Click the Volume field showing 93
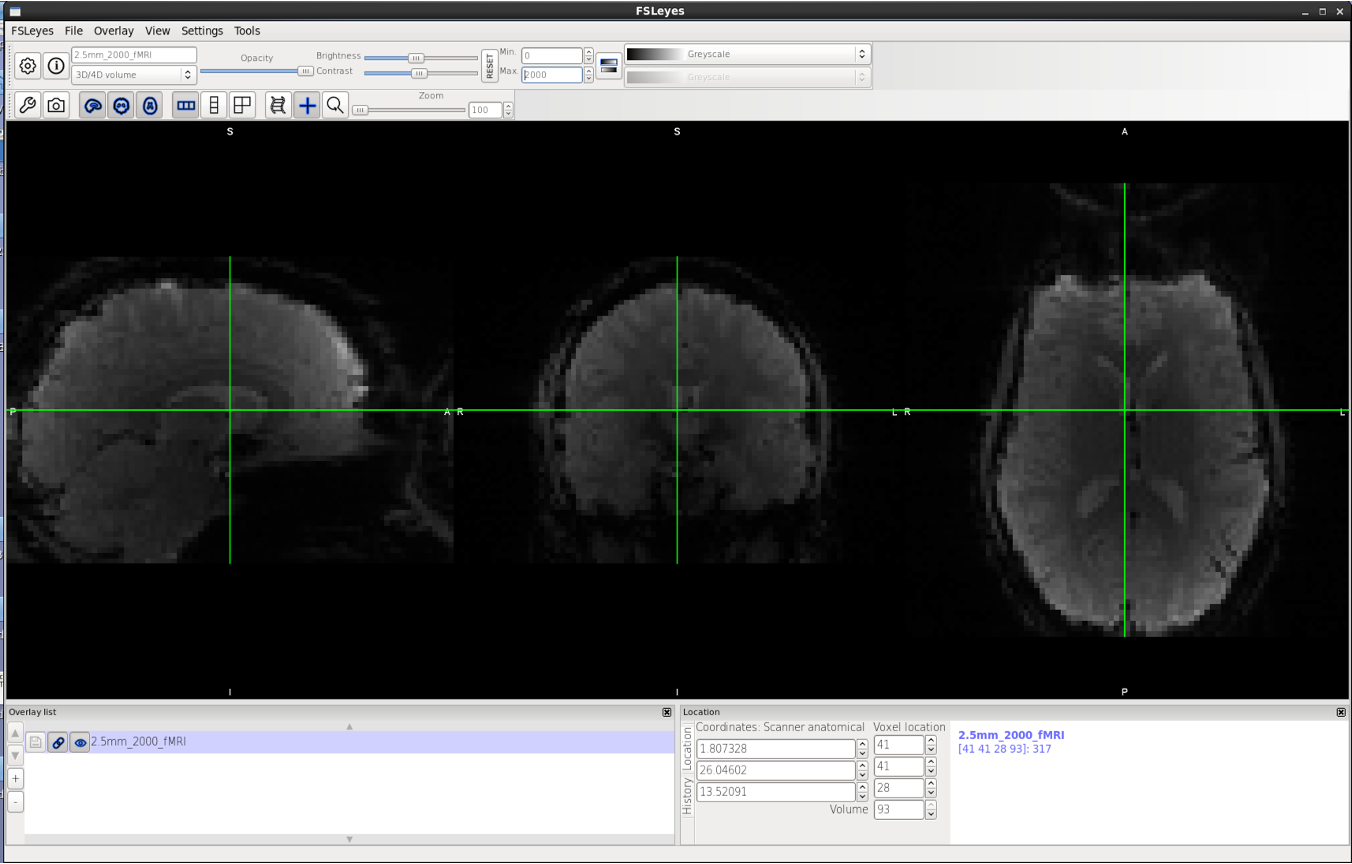The width and height of the screenshot is (1352, 864). click(x=899, y=810)
